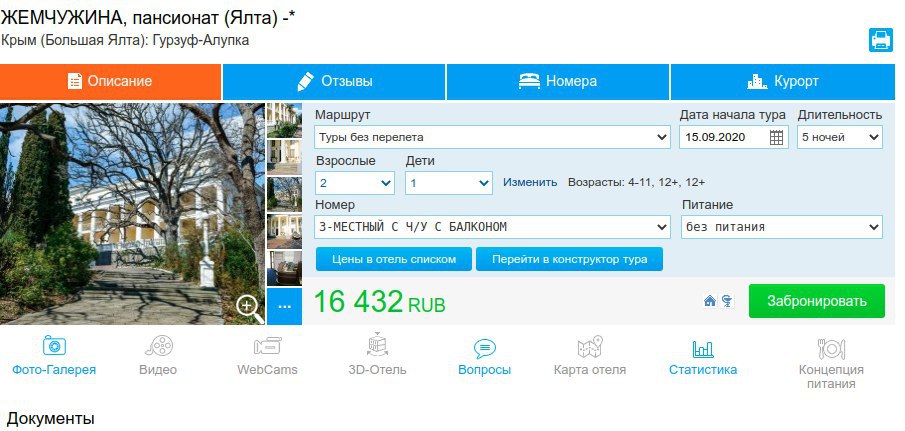Select the fifth thumbnail in photo strip

tap(284, 268)
